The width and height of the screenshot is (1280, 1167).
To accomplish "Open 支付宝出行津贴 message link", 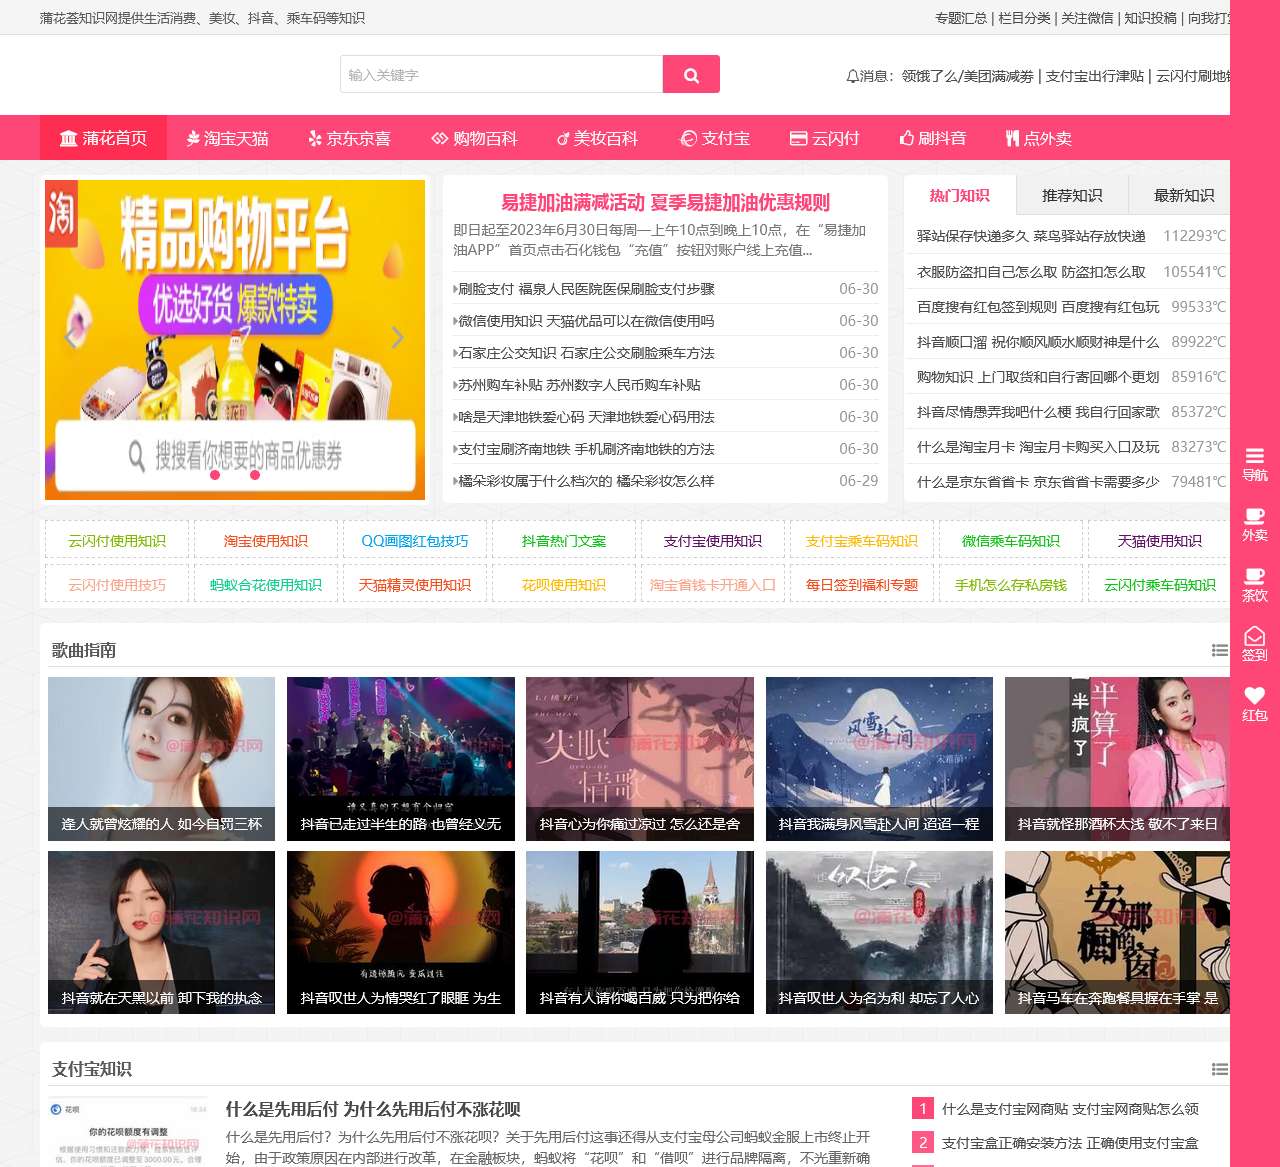I will 1095,76.
